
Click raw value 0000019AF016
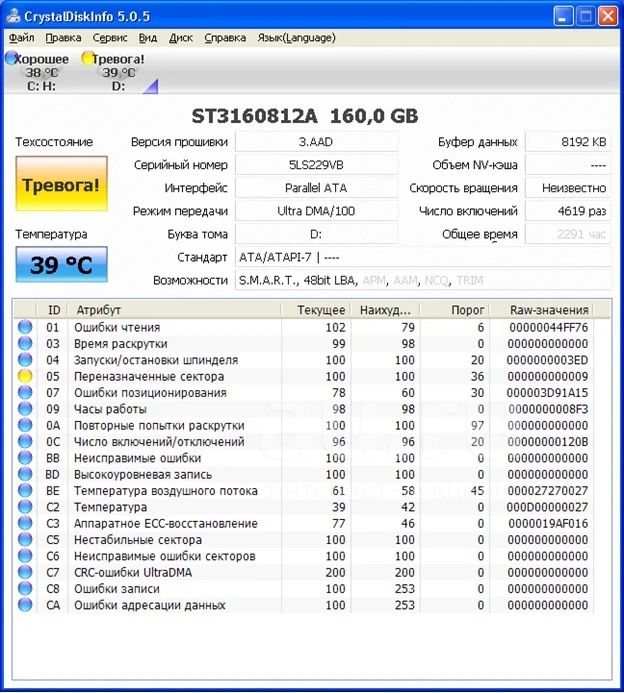(548, 523)
